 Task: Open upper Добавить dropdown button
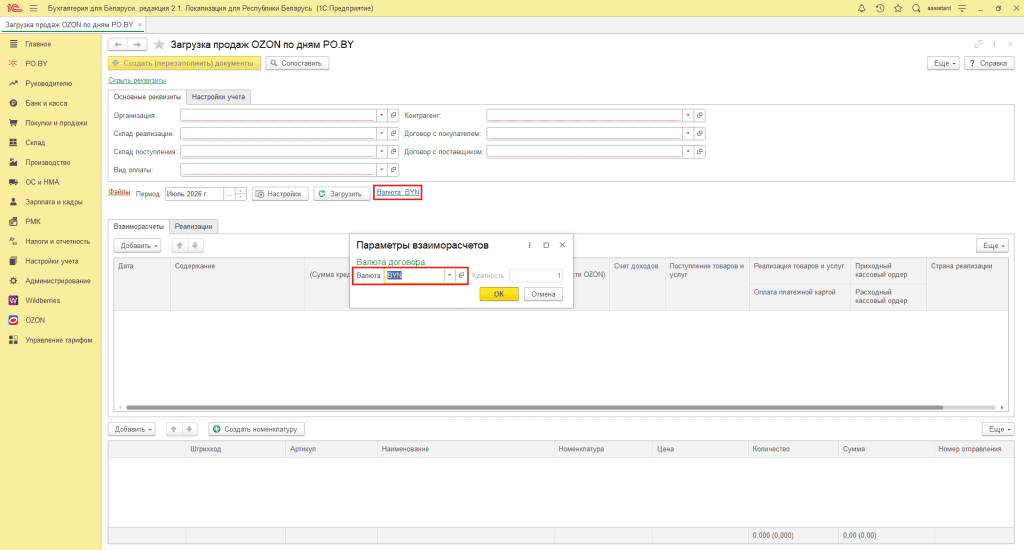point(137,246)
